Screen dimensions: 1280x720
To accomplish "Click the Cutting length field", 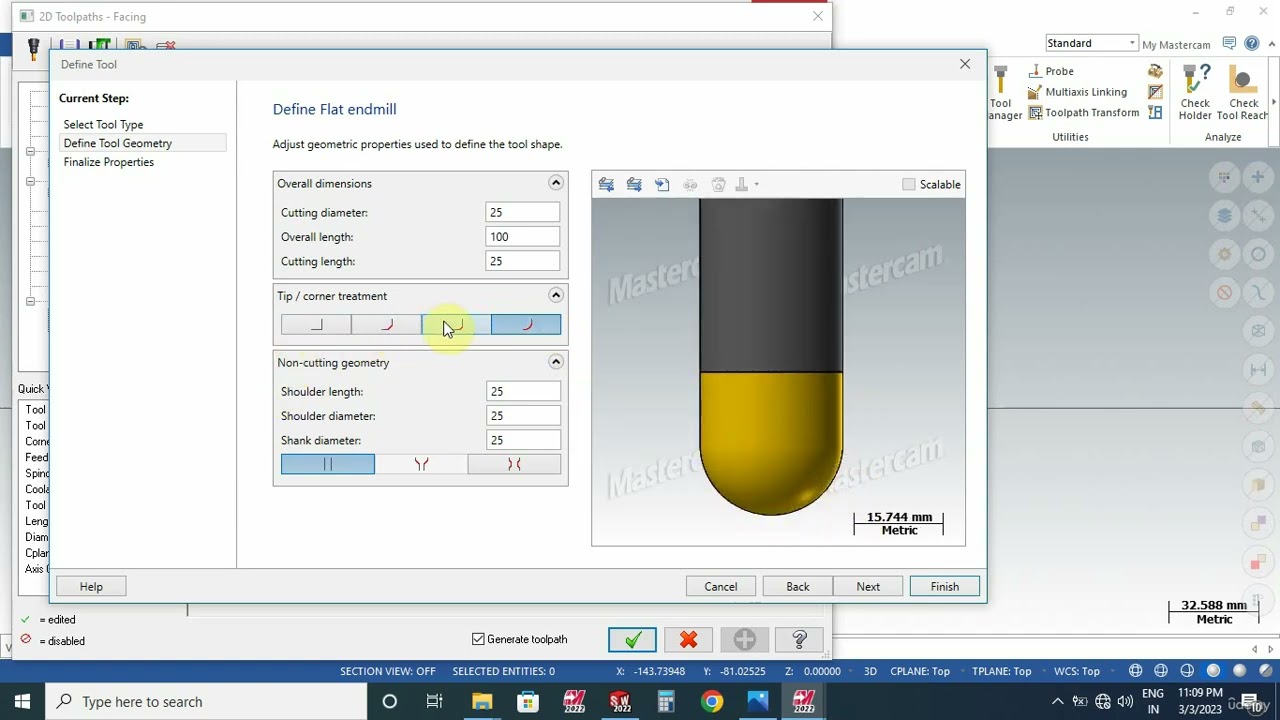I will point(522,261).
